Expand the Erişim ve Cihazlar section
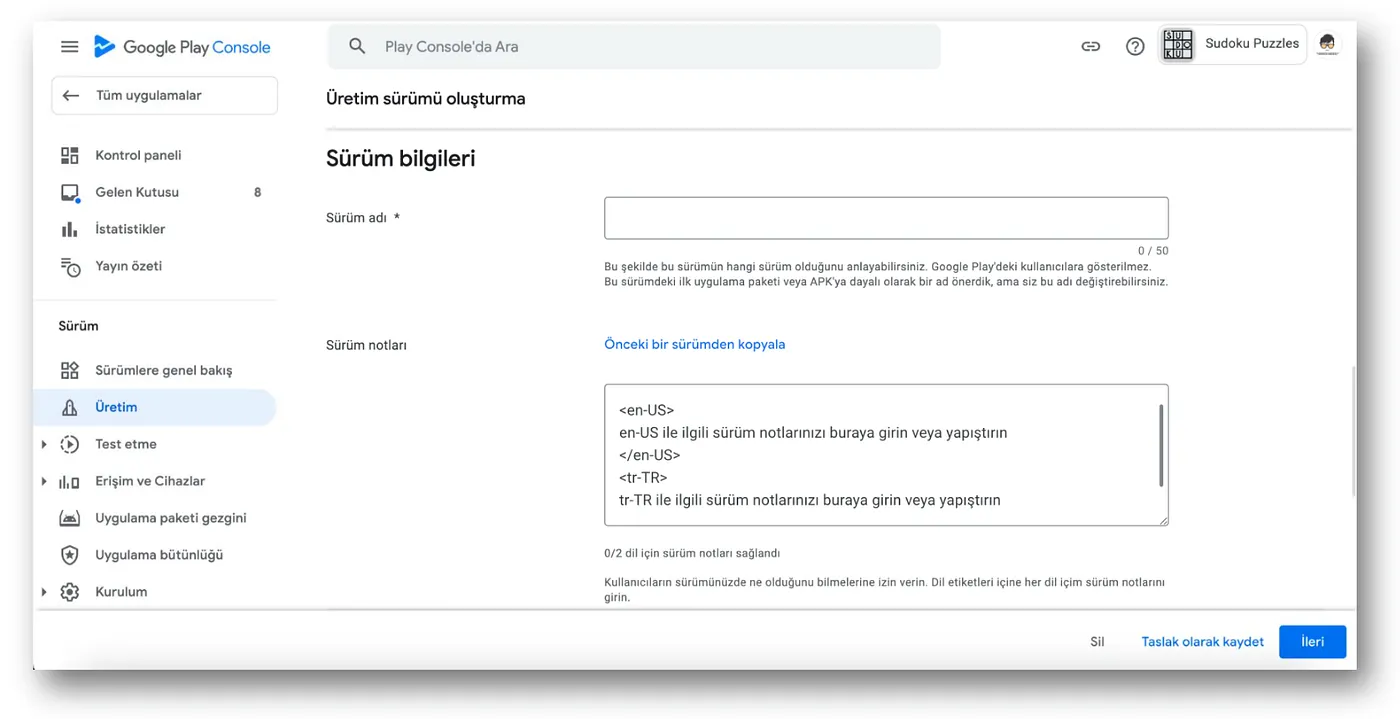 point(44,481)
